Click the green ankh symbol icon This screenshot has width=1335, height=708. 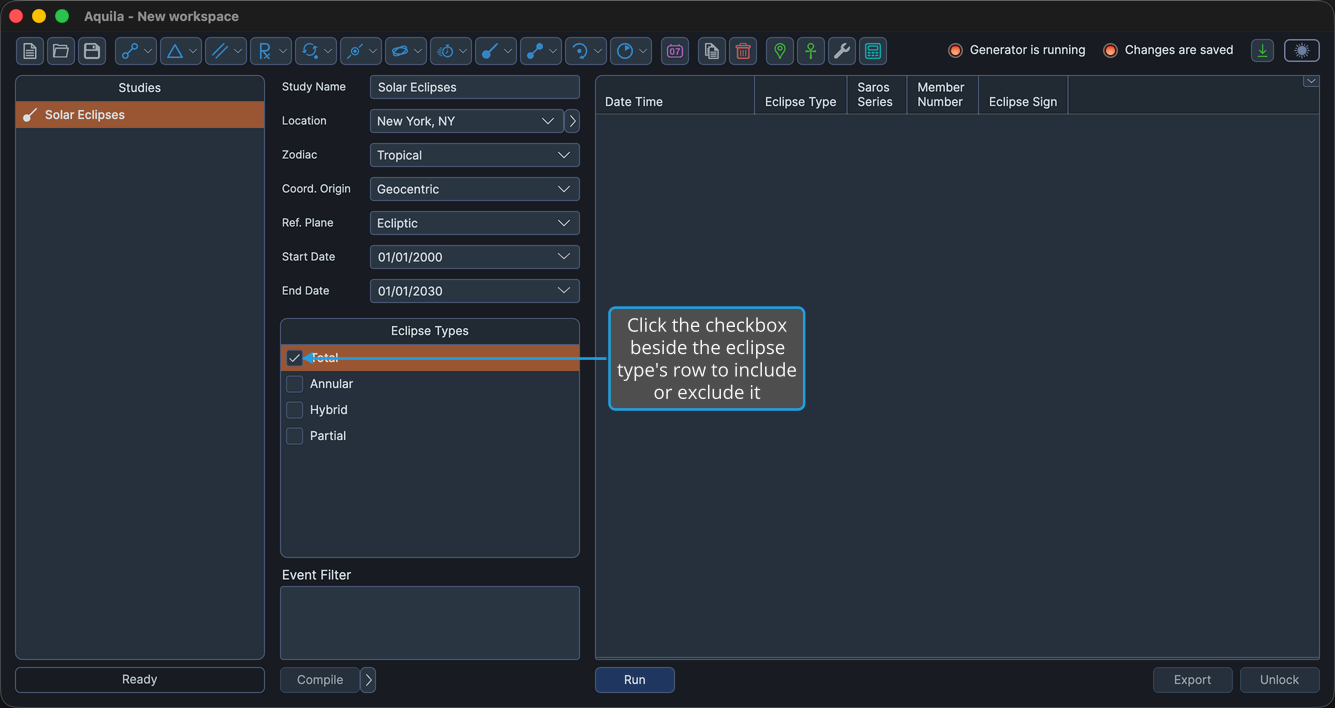810,51
